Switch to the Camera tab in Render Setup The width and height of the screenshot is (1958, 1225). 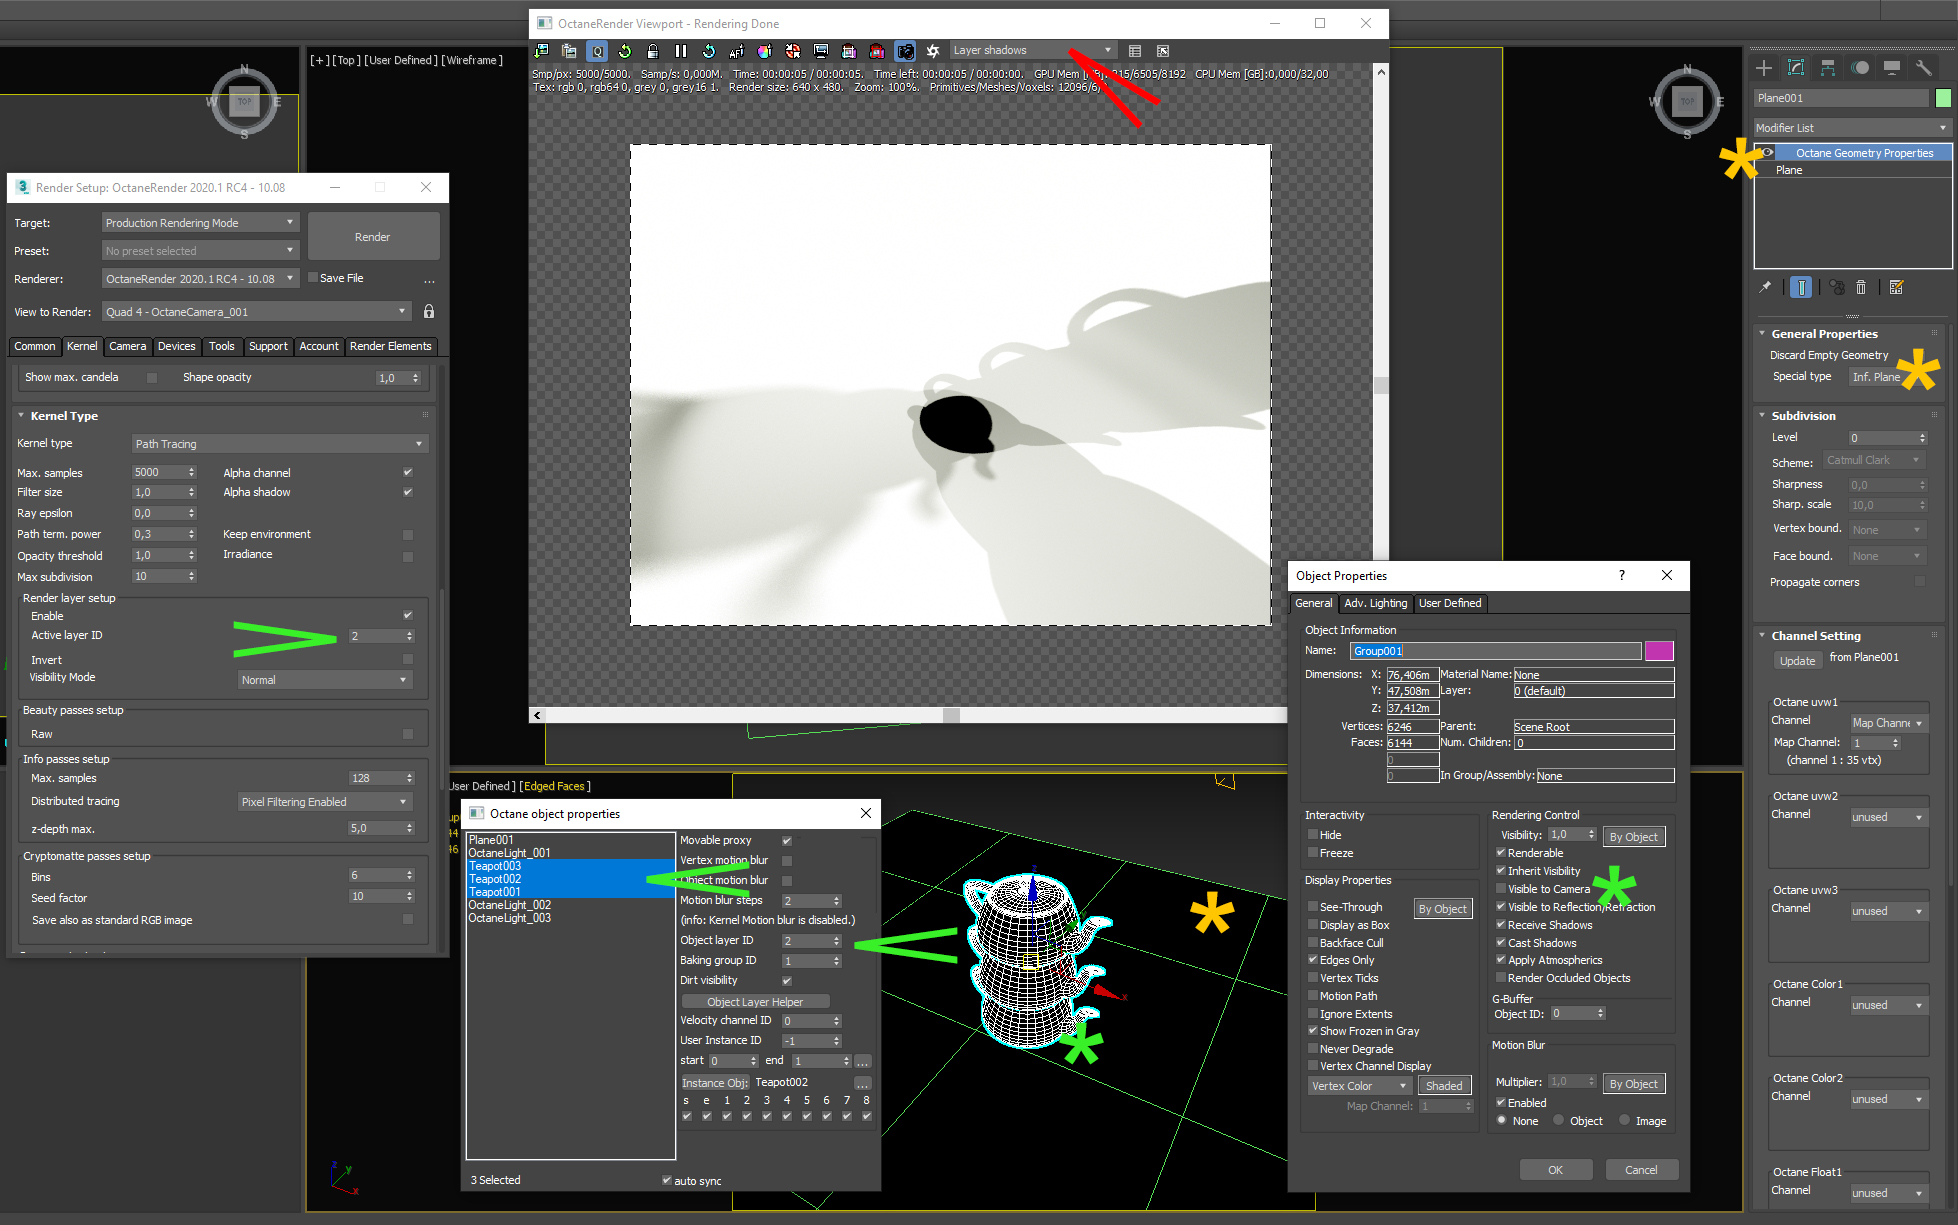point(127,346)
